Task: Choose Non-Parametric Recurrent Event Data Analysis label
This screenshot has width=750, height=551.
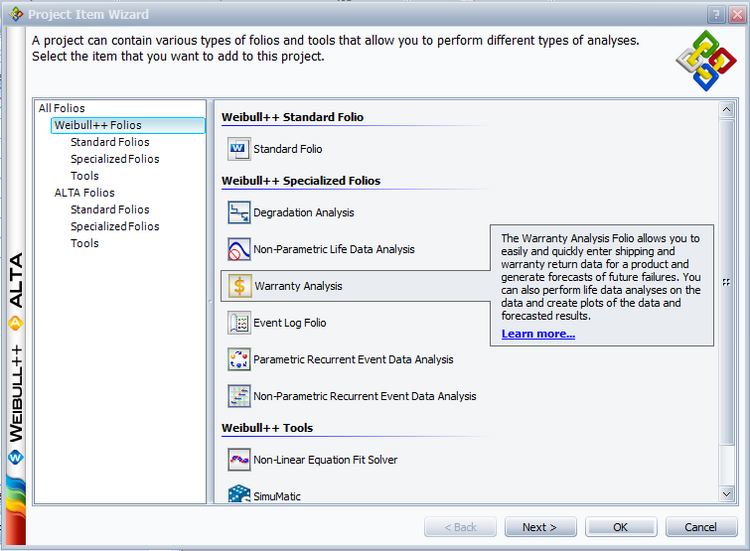Action: (365, 396)
